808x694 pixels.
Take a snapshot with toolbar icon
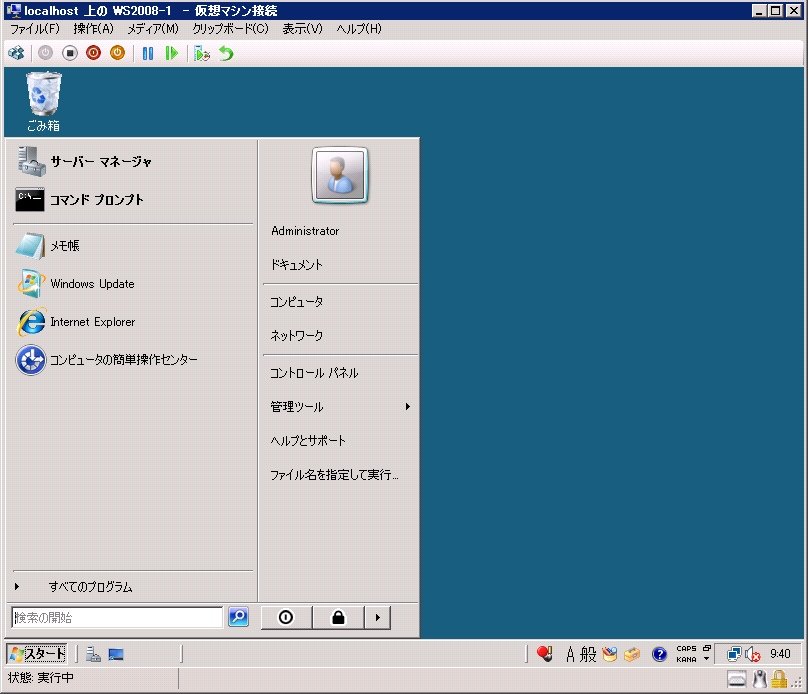point(201,53)
